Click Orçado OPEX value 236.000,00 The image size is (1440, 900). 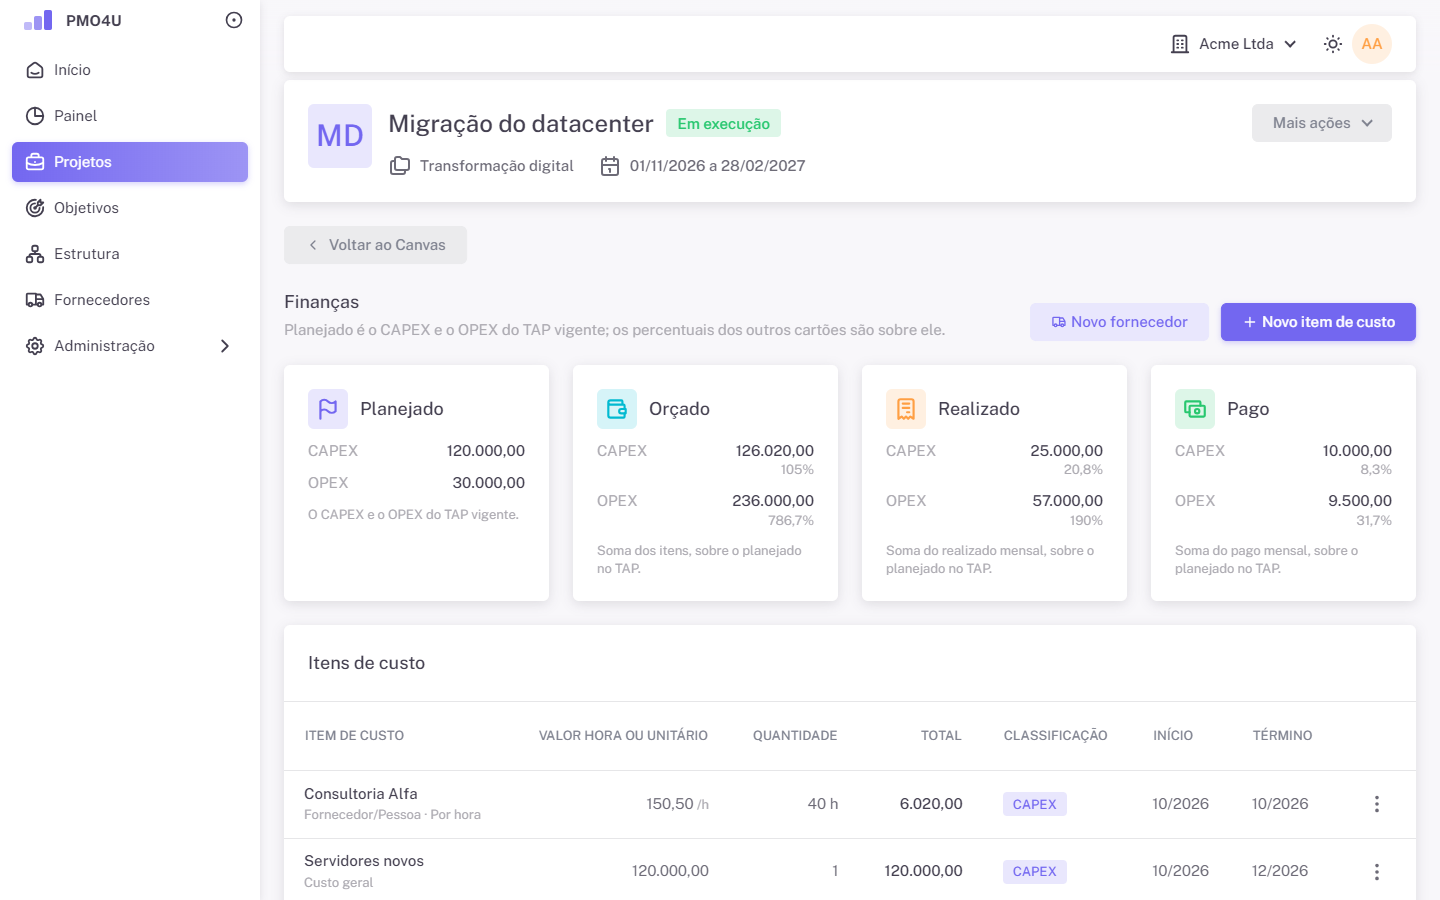pyautogui.click(x=773, y=501)
